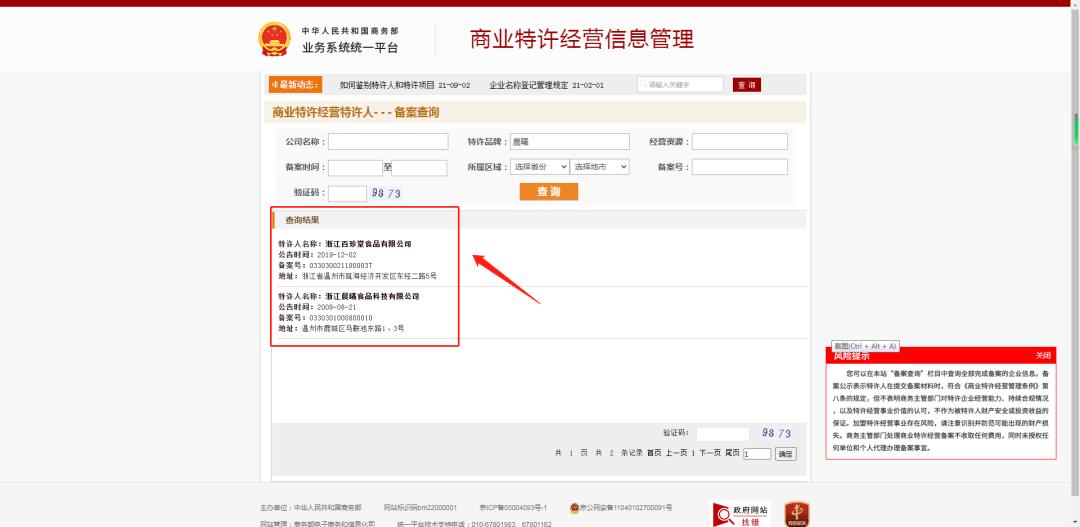The height and width of the screenshot is (527, 1080).
Task: Click the 业务系统统一平台 text
Action: click(x=350, y=48)
